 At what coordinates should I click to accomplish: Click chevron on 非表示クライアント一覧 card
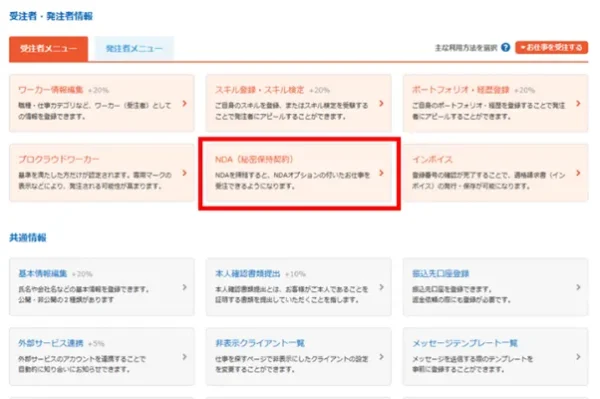381,357
